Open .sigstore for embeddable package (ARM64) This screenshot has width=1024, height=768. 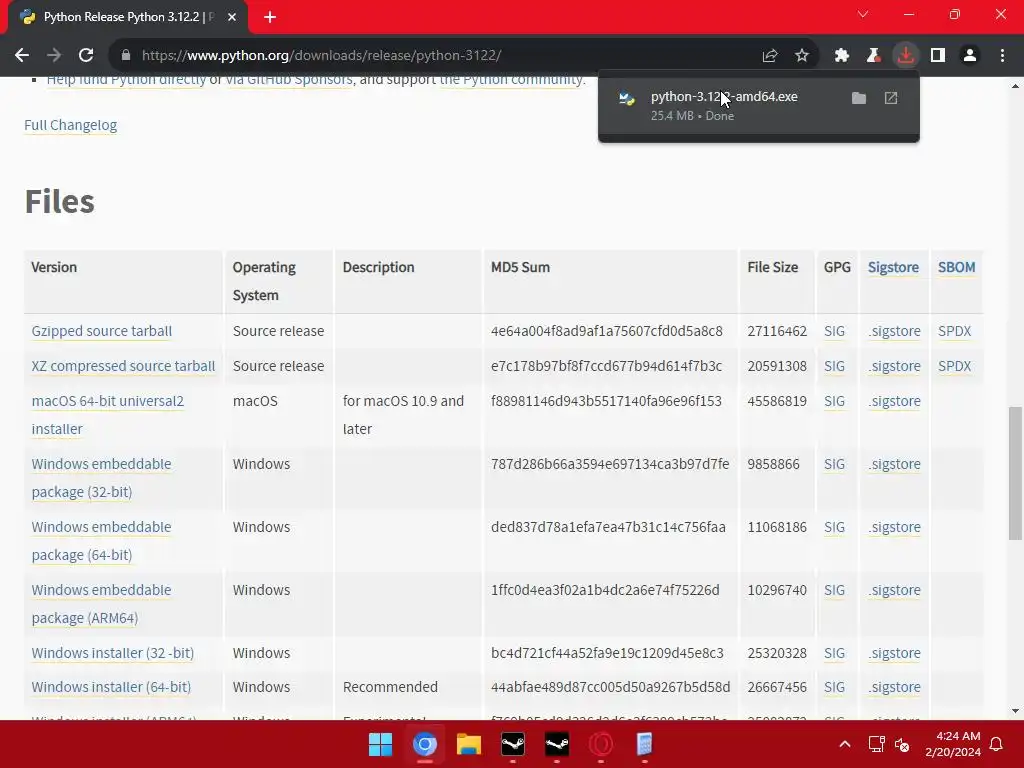894,590
